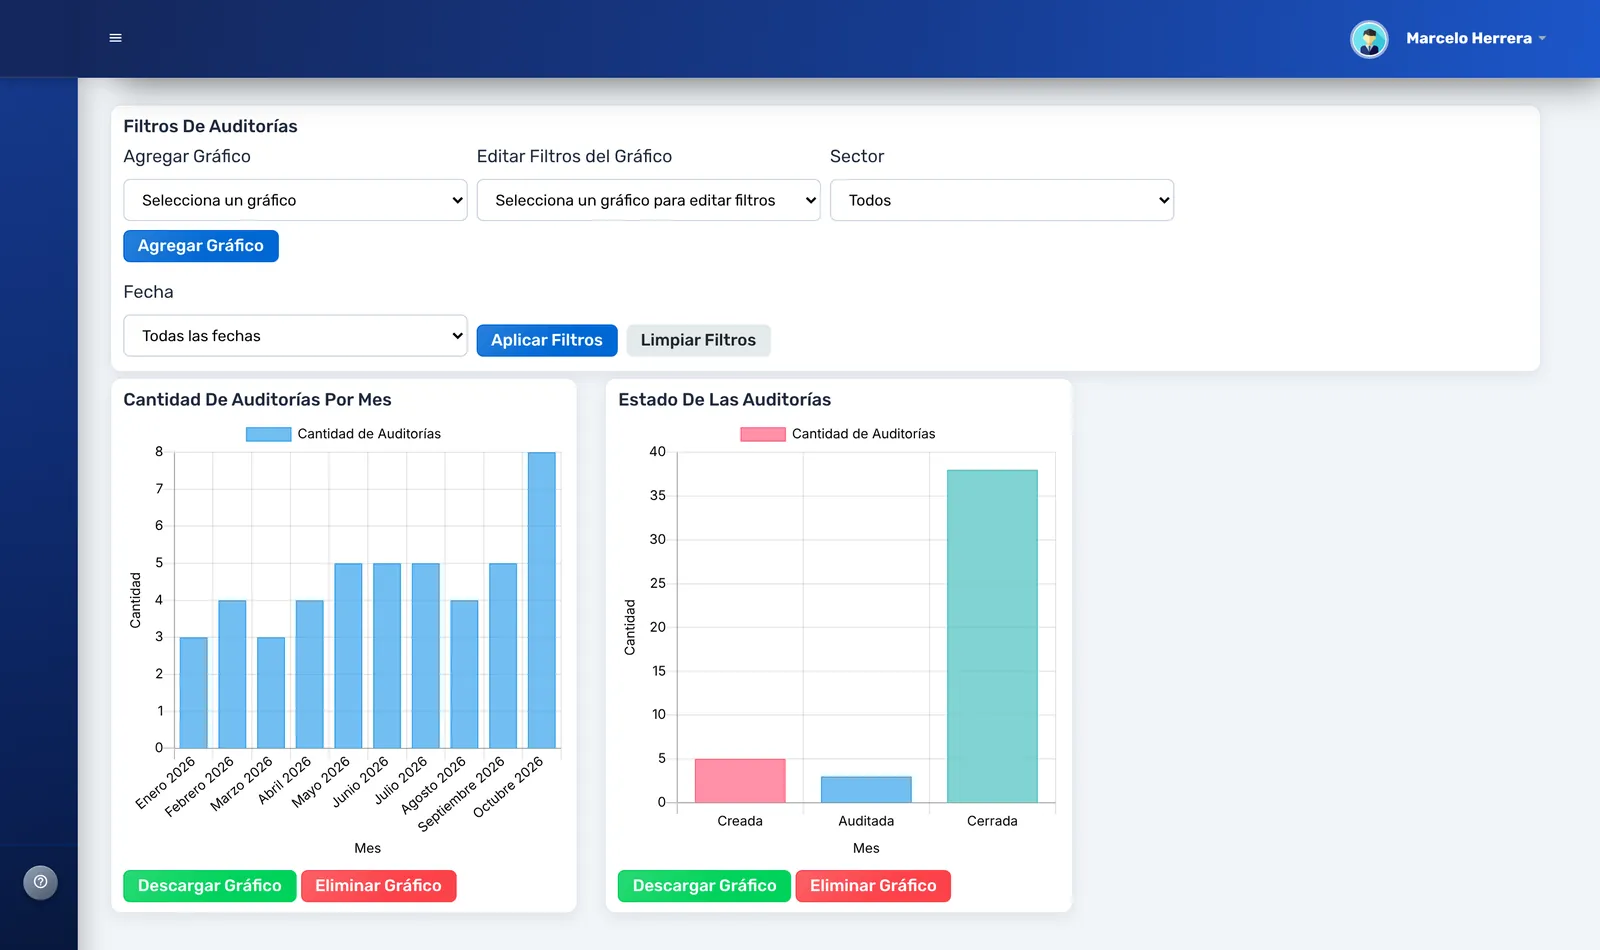The width and height of the screenshot is (1600, 950).
Task: Click the Octubre 2026 bar
Action: click(x=542, y=600)
